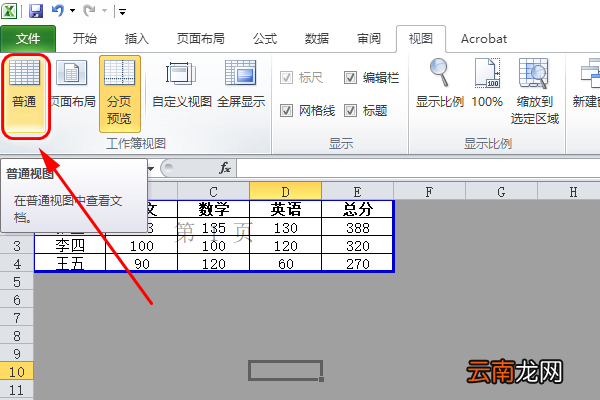Click the cell containing 李四
This screenshot has height=400, width=600.
click(70, 246)
